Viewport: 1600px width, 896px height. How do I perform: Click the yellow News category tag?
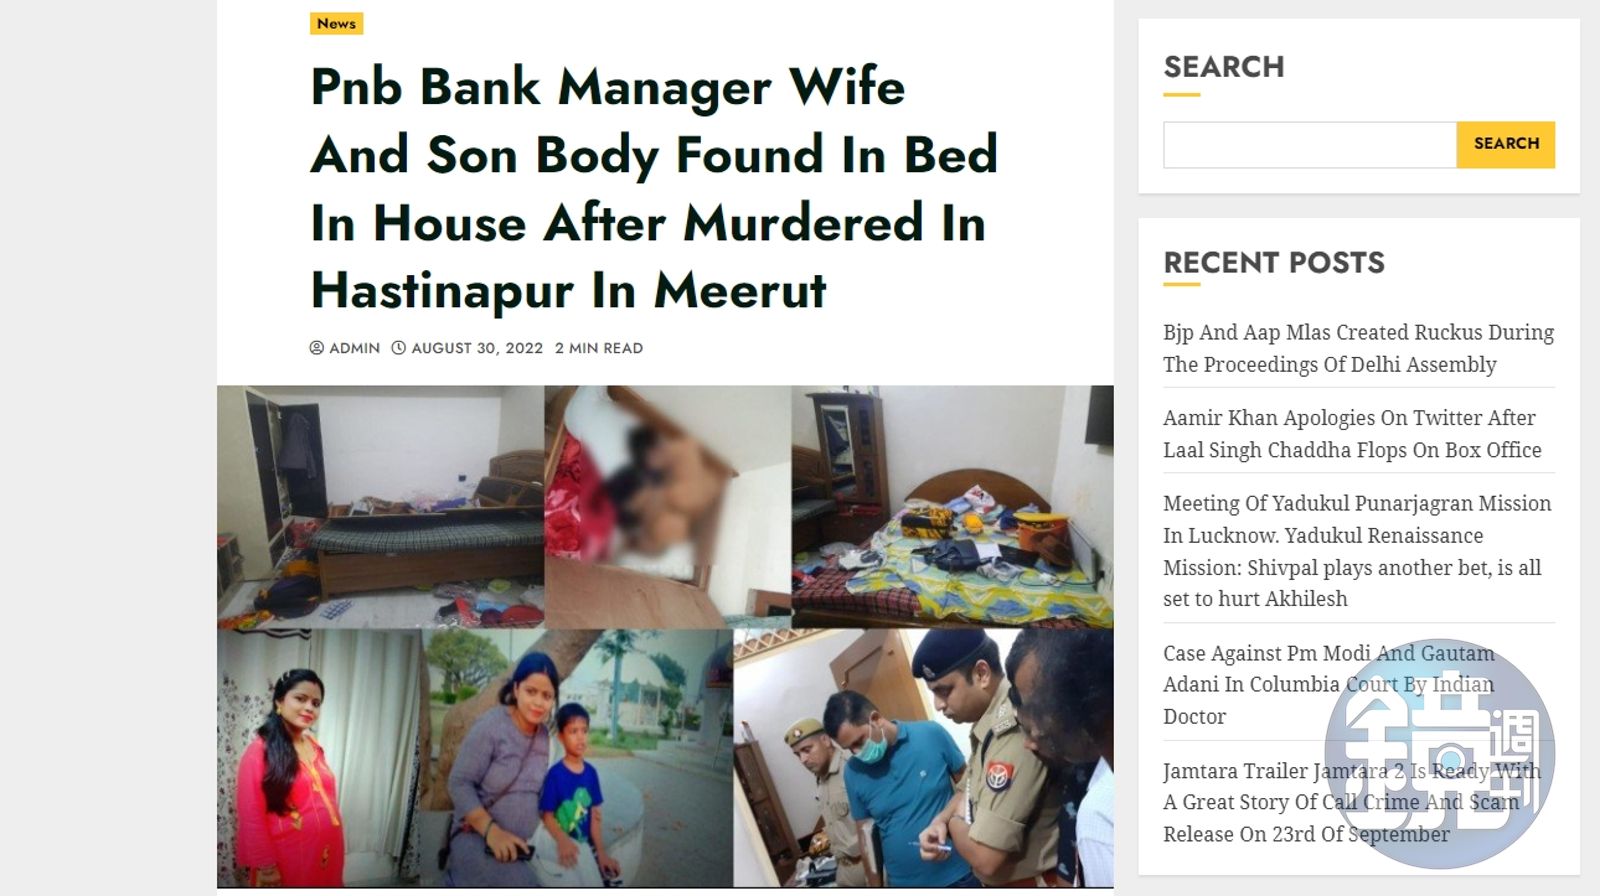coord(336,23)
